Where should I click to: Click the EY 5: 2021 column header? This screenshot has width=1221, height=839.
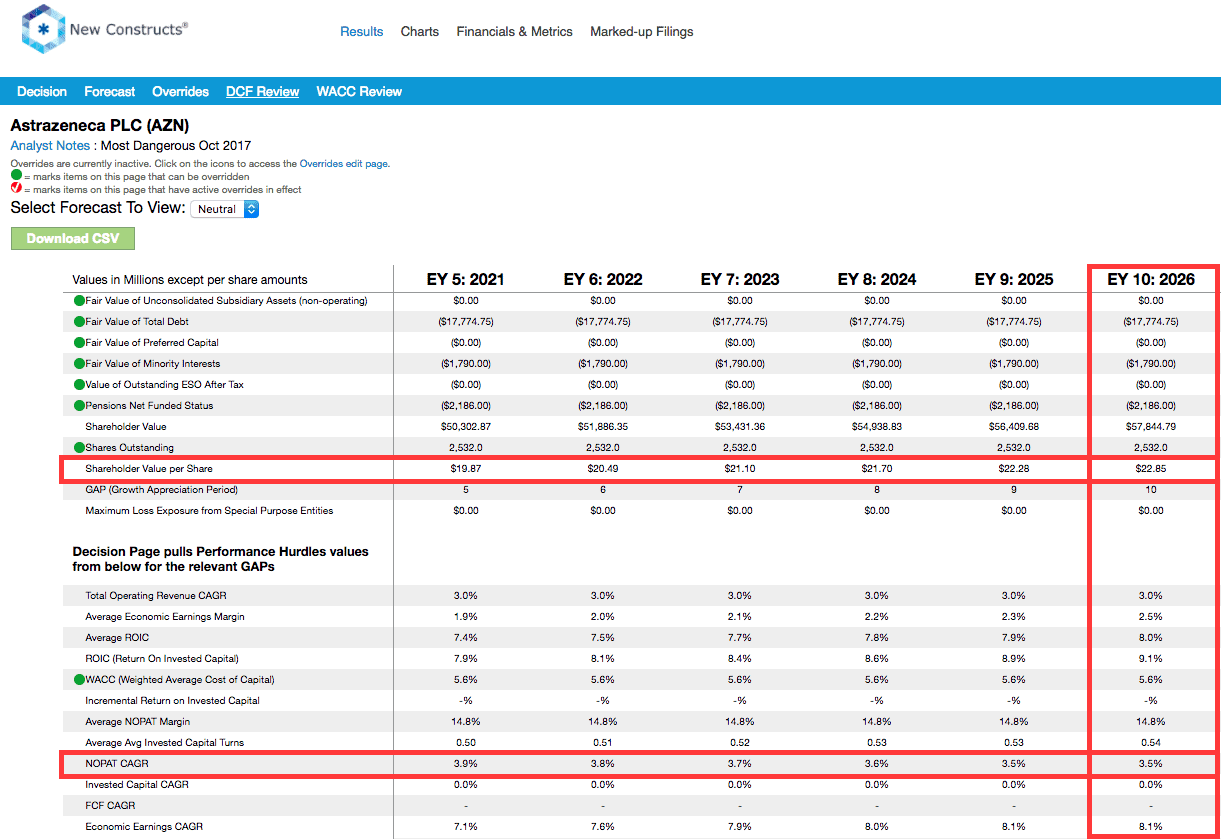[466, 280]
